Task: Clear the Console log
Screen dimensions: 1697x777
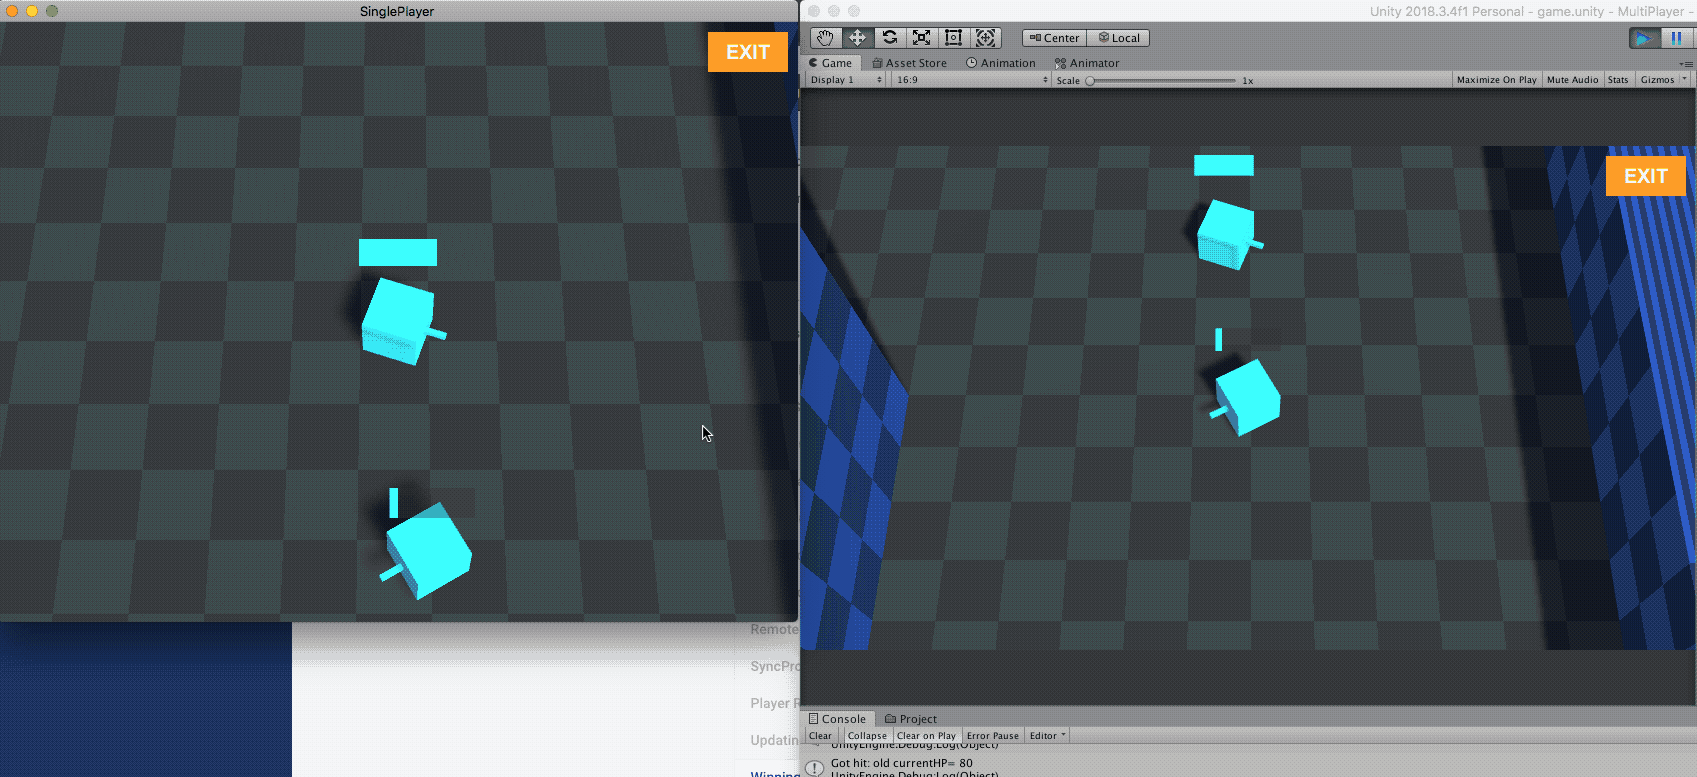Action: (x=820, y=736)
